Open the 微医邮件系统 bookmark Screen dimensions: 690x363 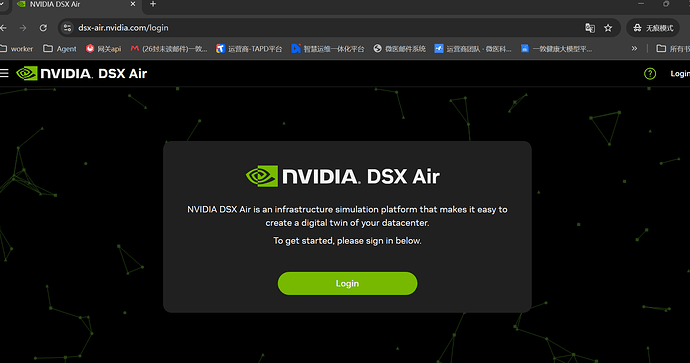pyautogui.click(x=400, y=49)
